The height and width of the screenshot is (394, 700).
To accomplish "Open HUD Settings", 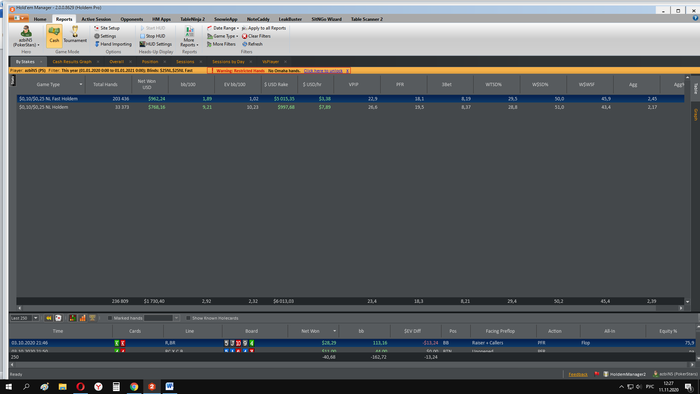I will [155, 44].
